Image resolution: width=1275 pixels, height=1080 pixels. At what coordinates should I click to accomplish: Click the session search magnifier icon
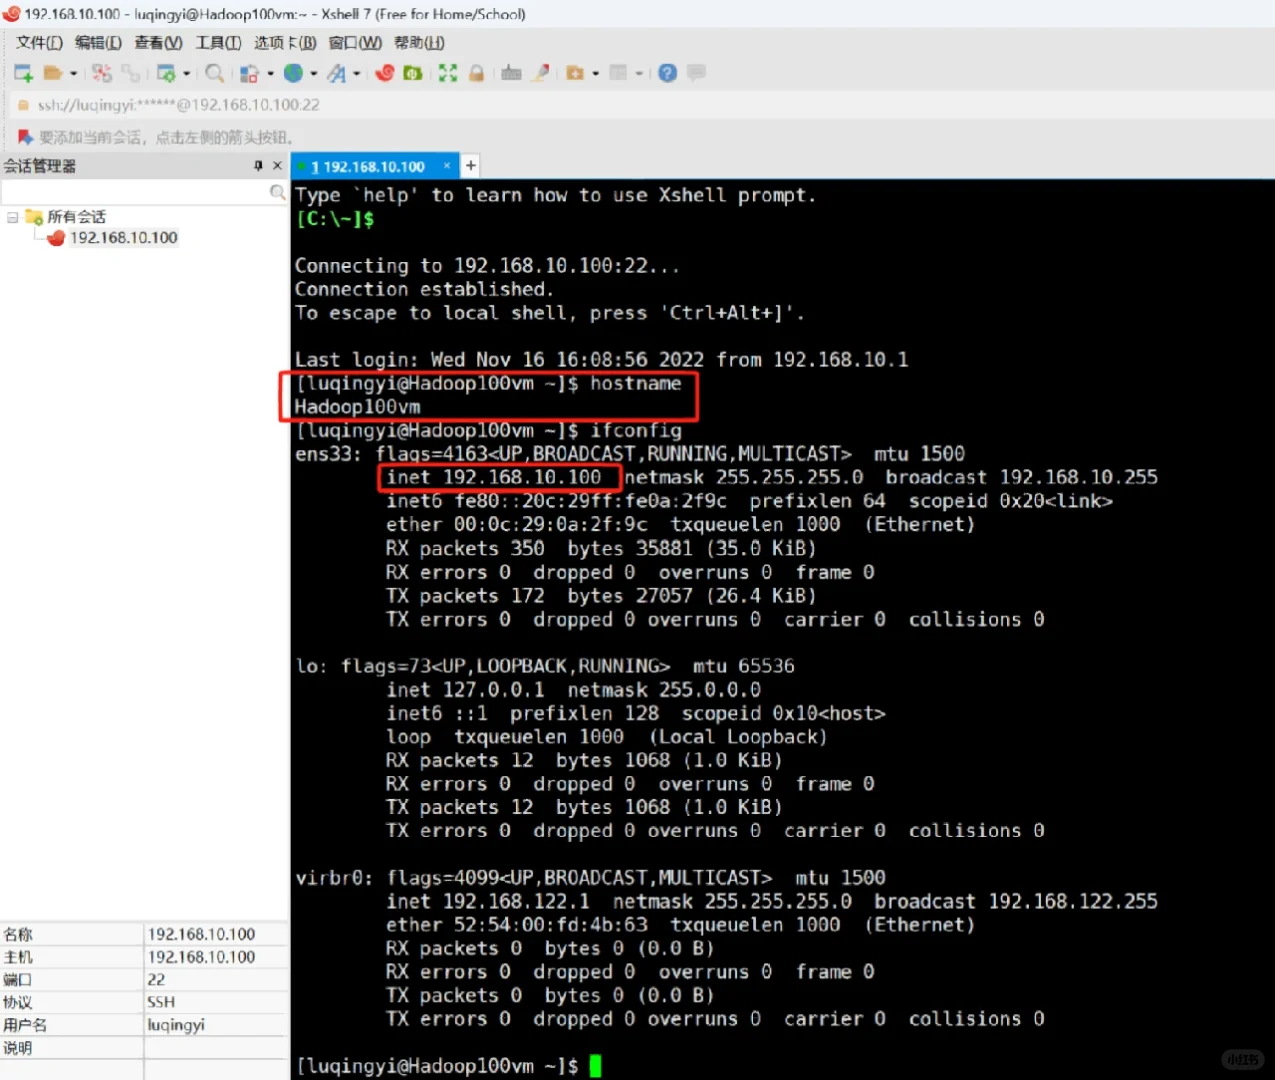[277, 192]
